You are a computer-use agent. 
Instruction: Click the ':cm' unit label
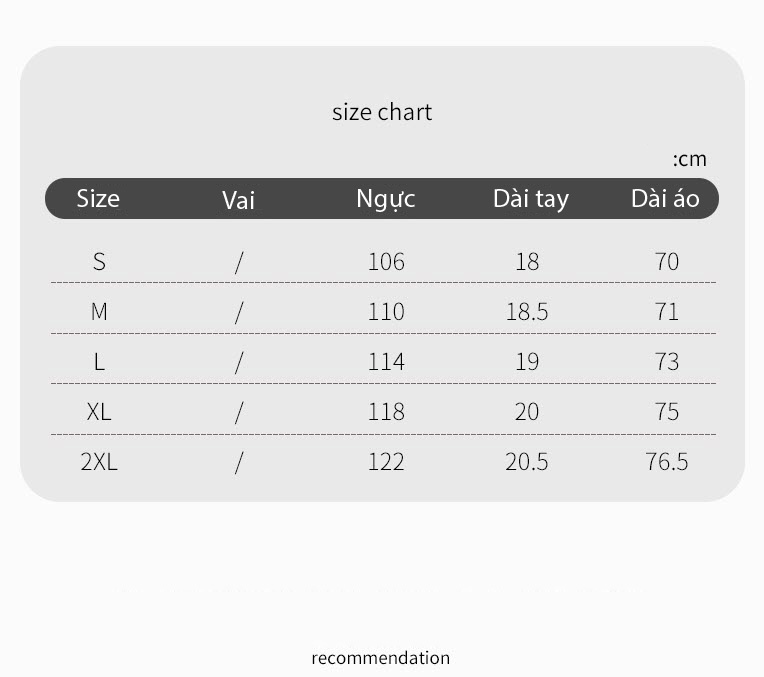click(689, 159)
